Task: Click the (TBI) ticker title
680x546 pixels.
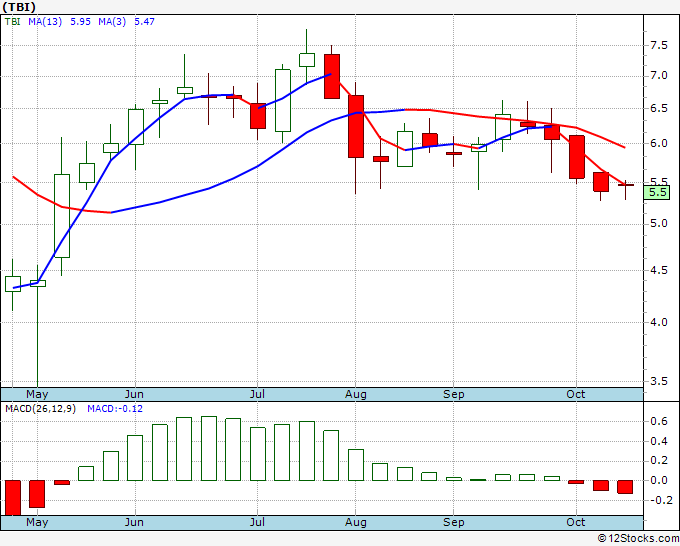Action: (x=19, y=7)
